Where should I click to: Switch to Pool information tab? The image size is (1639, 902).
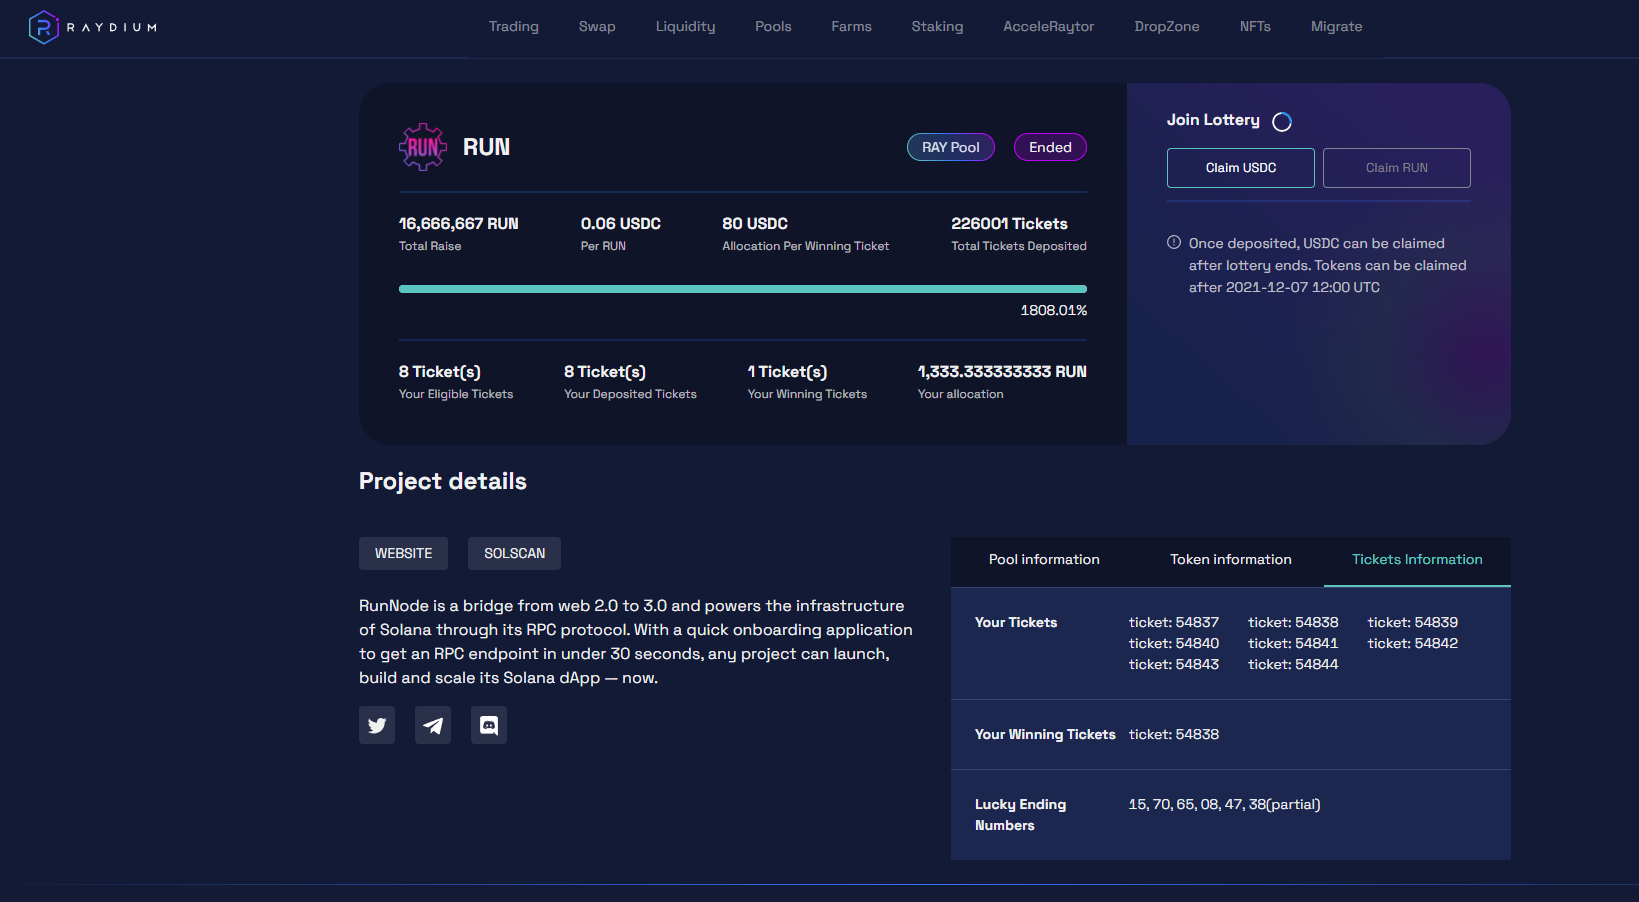(x=1044, y=560)
